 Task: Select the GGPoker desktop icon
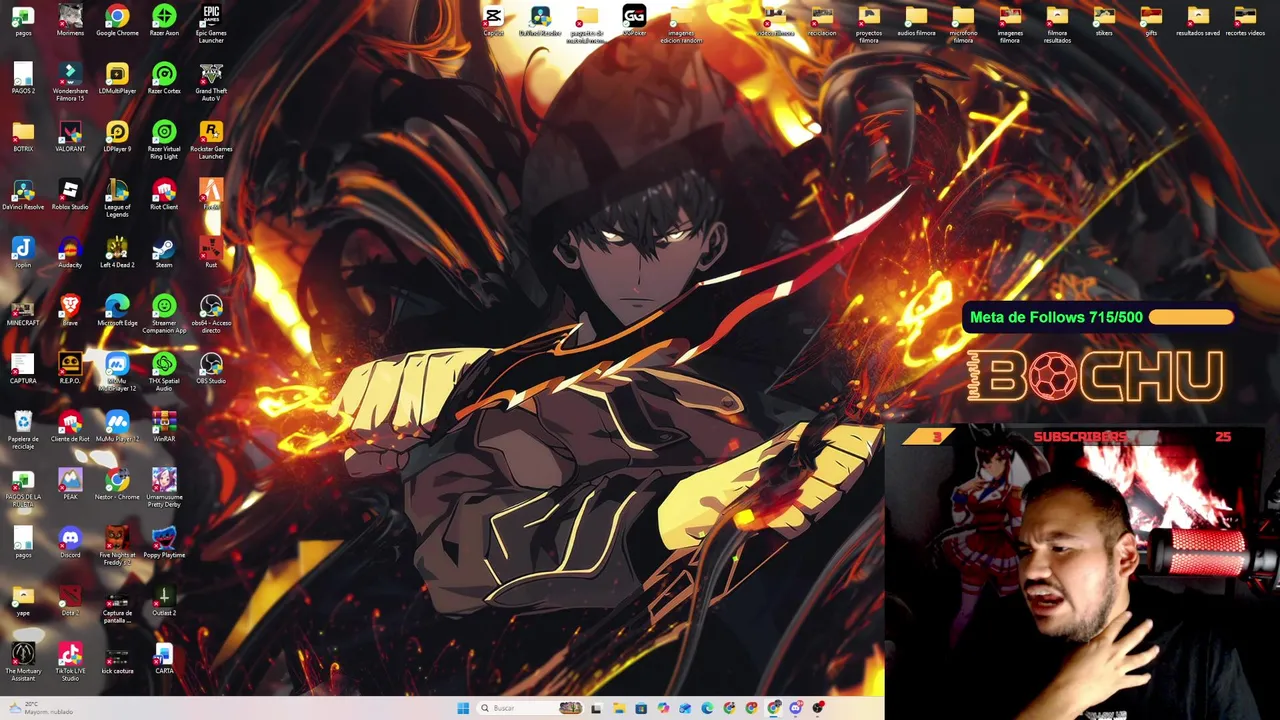tap(634, 20)
